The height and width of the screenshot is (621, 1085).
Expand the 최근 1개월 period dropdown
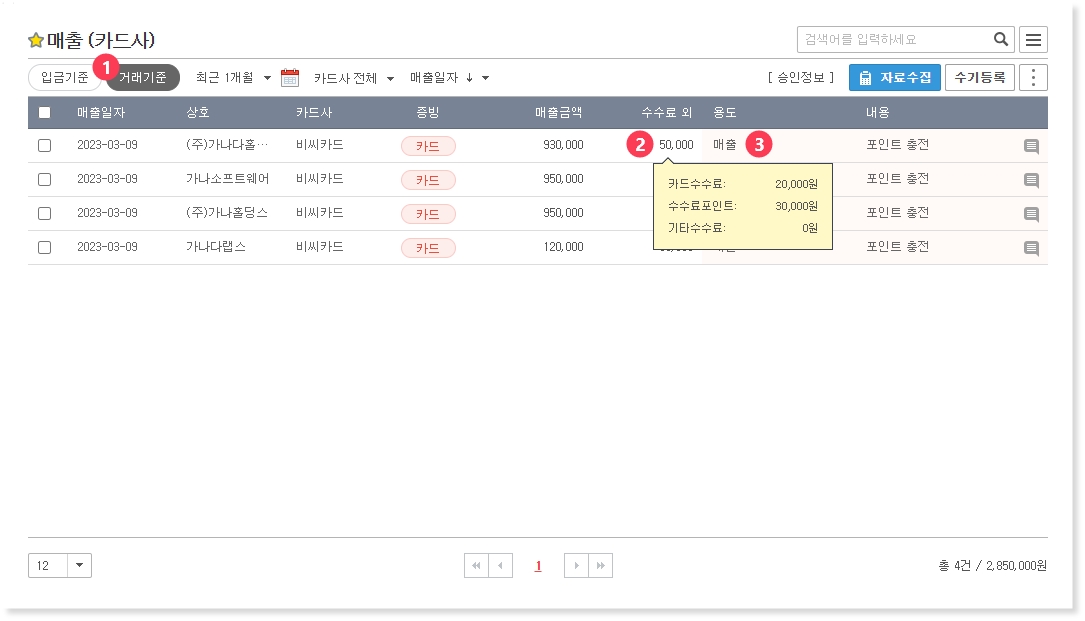click(x=233, y=78)
